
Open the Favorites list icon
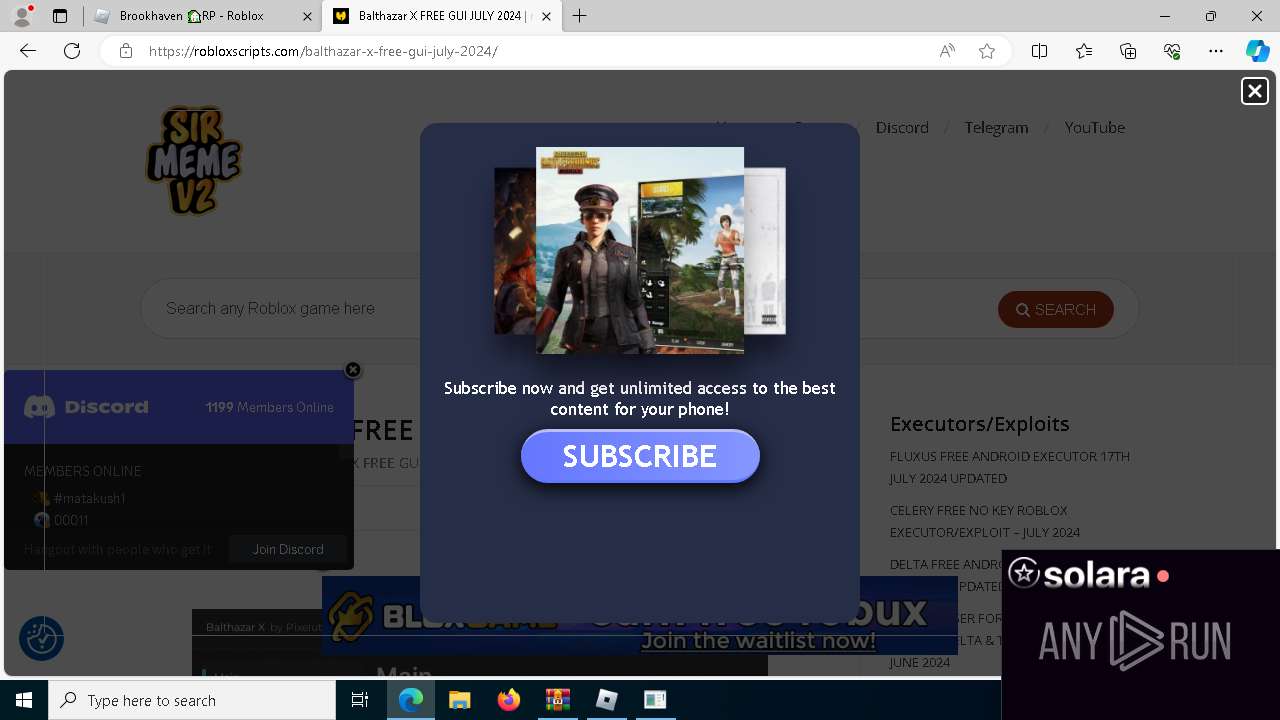(1084, 51)
